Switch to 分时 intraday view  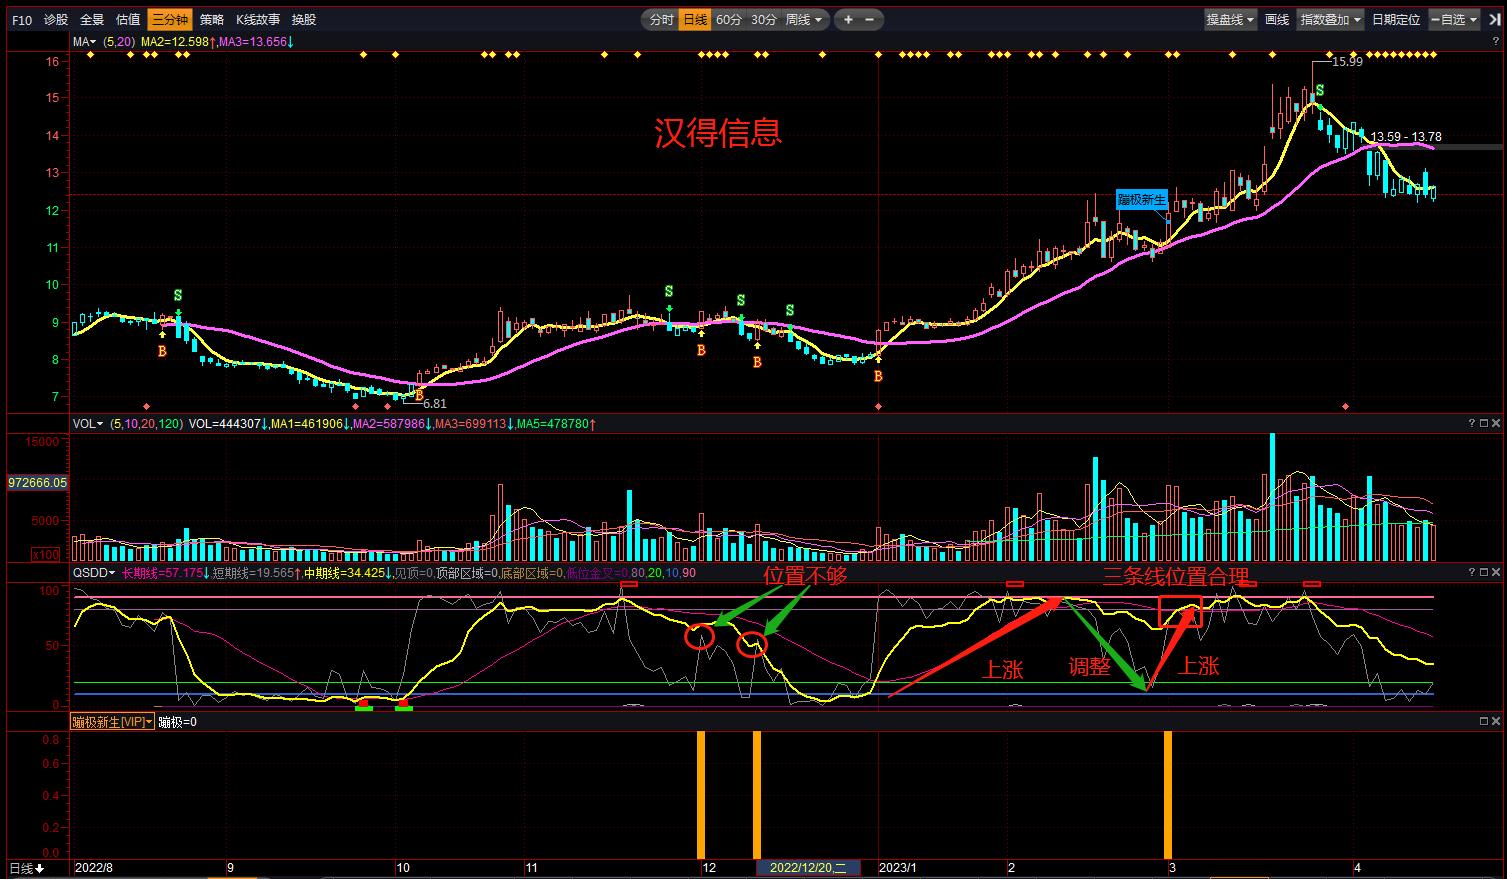pos(661,20)
